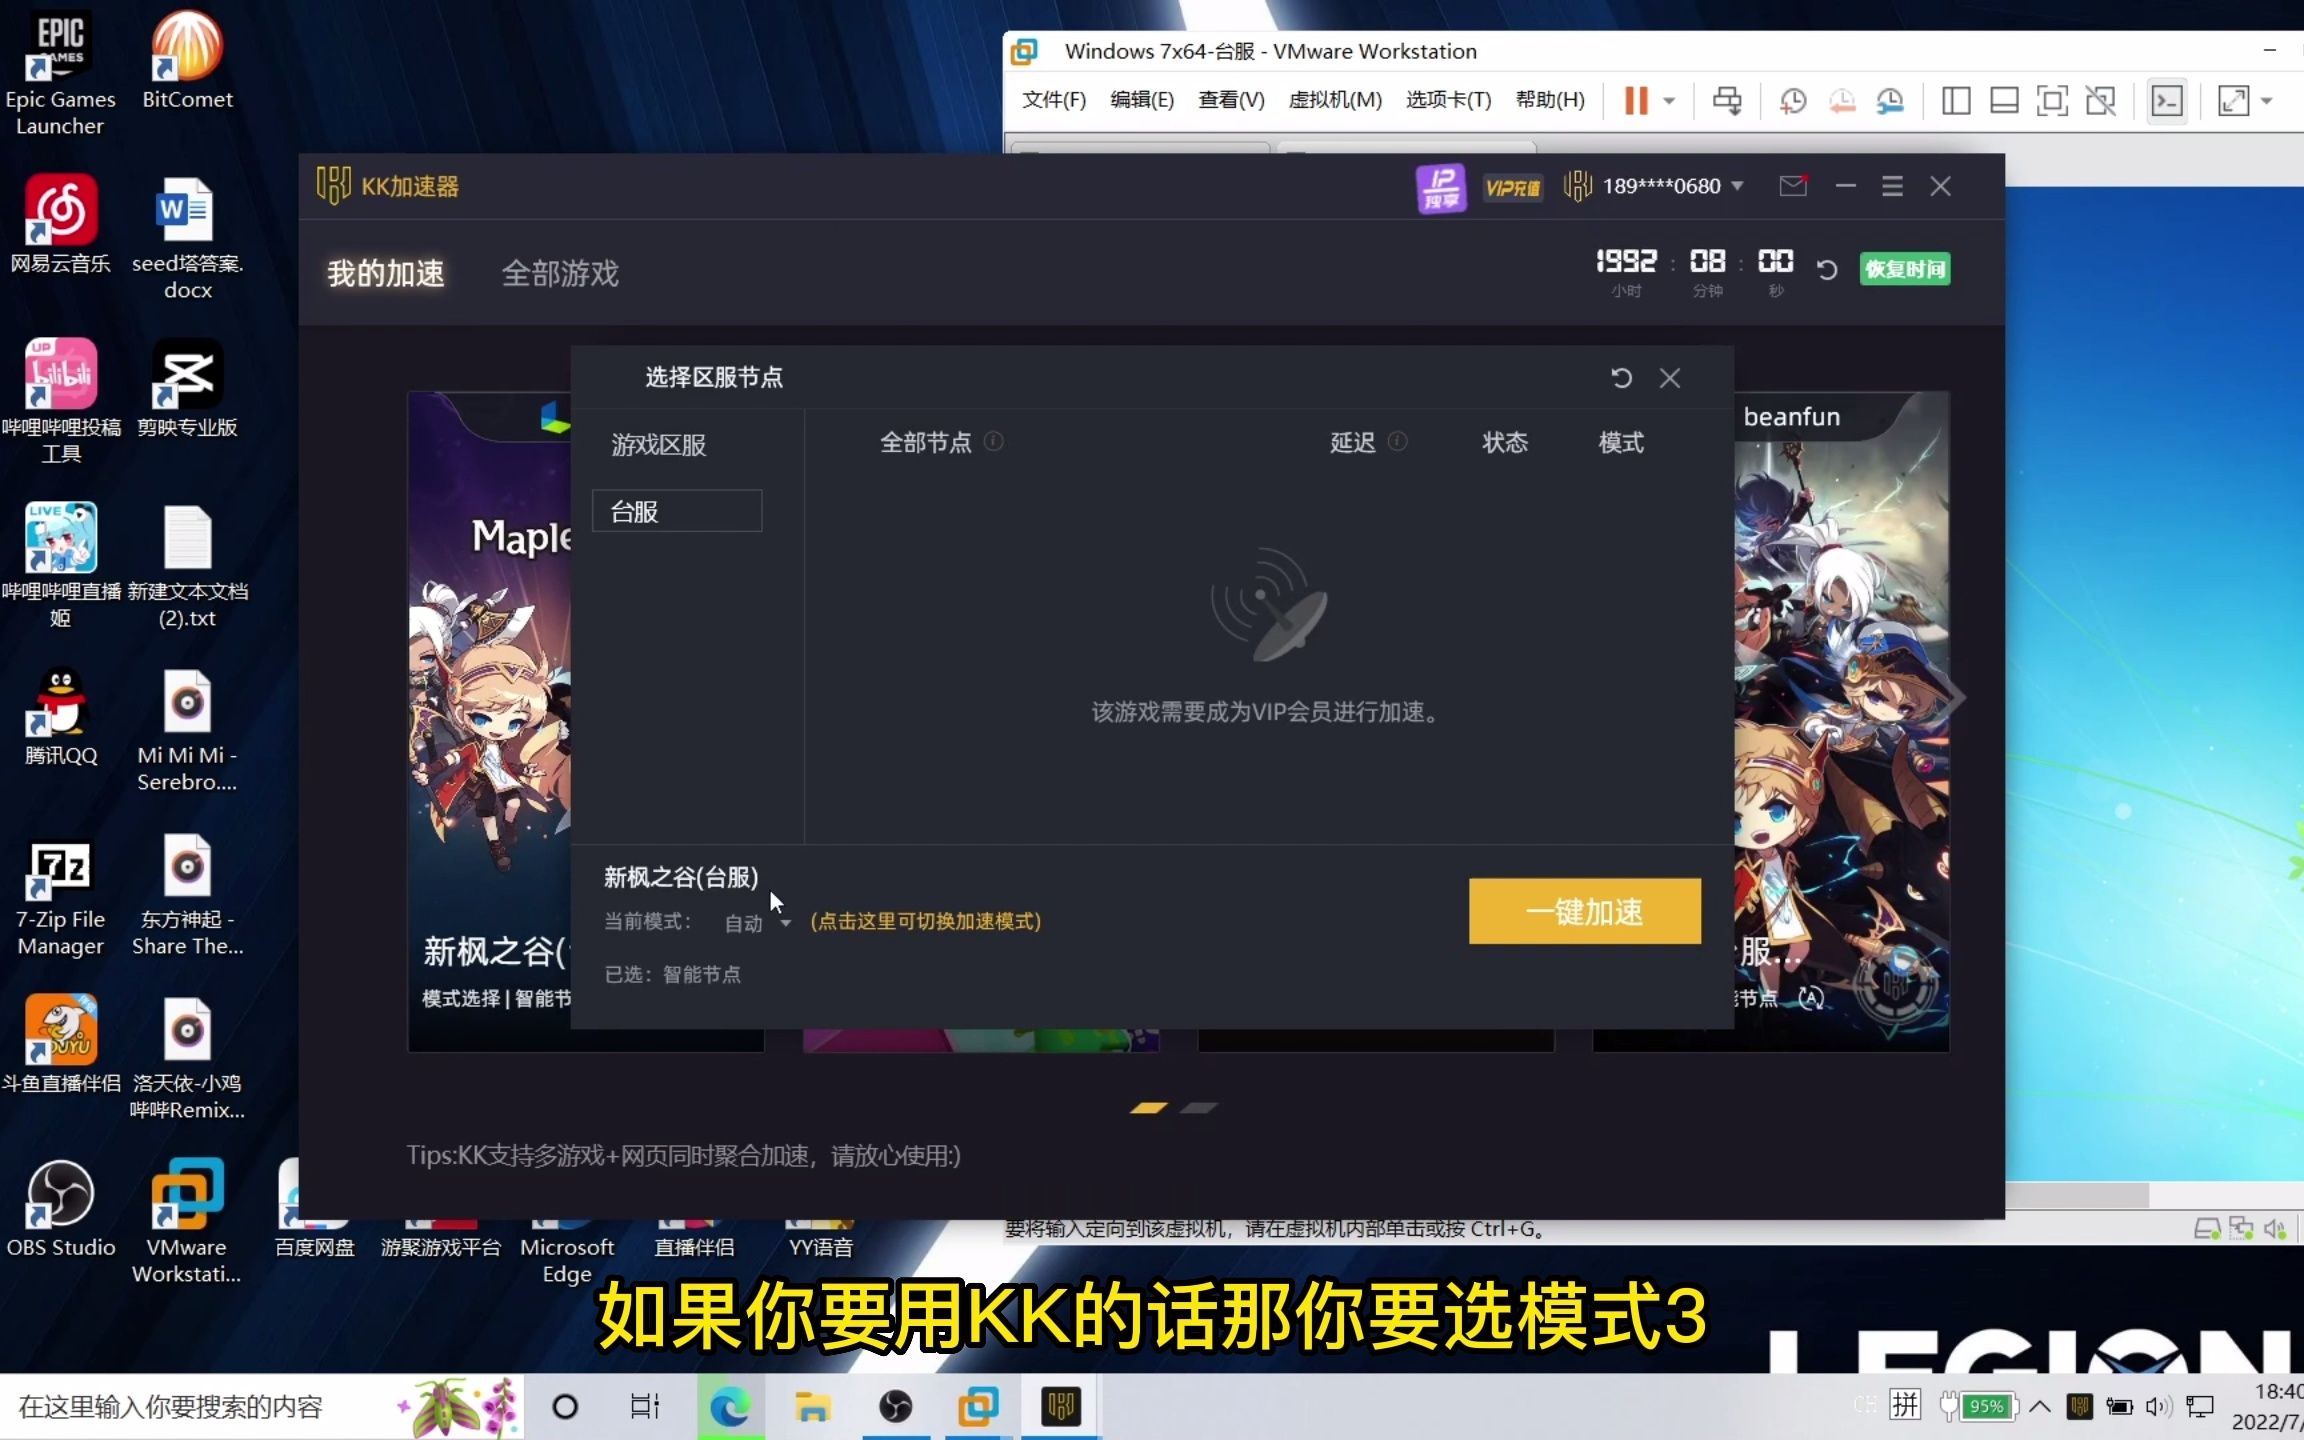Open the purple IP独享 icon
This screenshot has width=2304, height=1440.
pos(1440,187)
